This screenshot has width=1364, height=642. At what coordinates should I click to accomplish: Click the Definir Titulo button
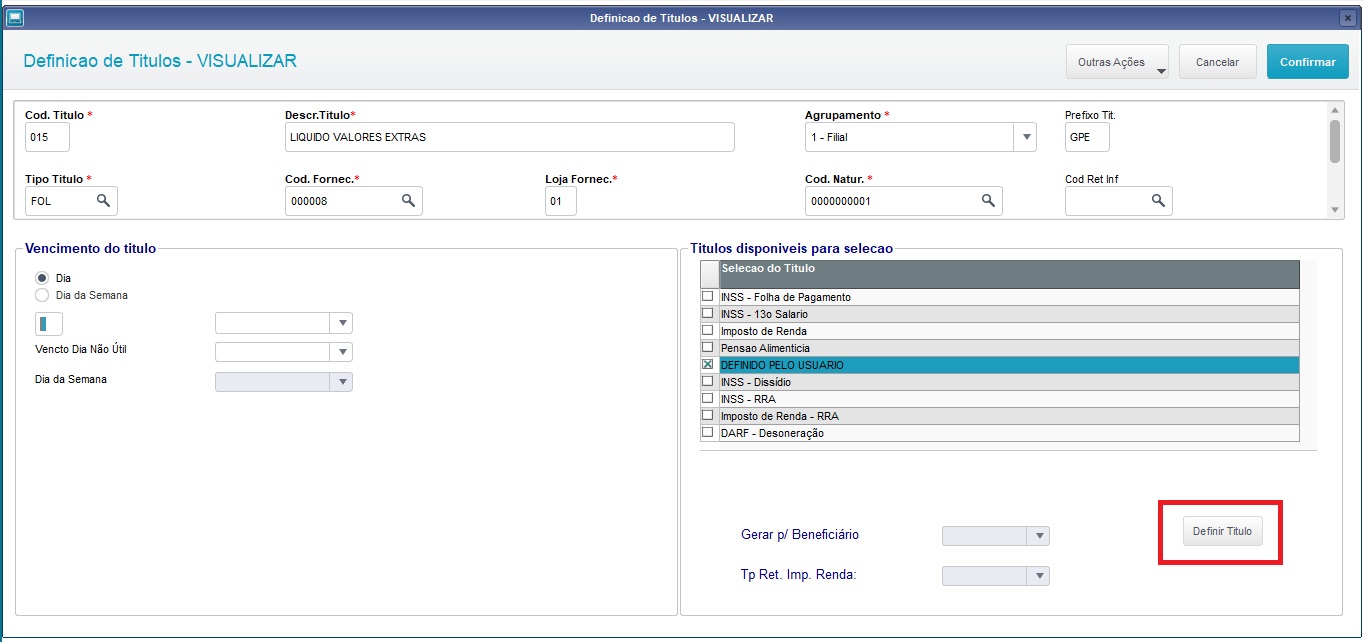(1222, 532)
